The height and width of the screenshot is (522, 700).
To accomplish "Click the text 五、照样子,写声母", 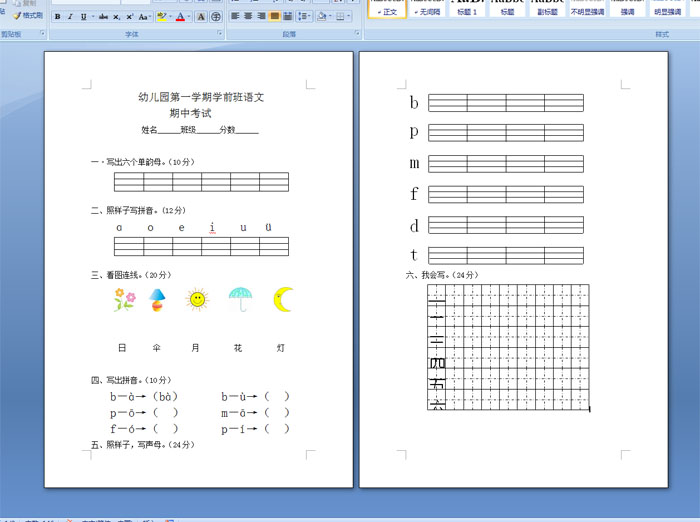I will [x=128, y=445].
